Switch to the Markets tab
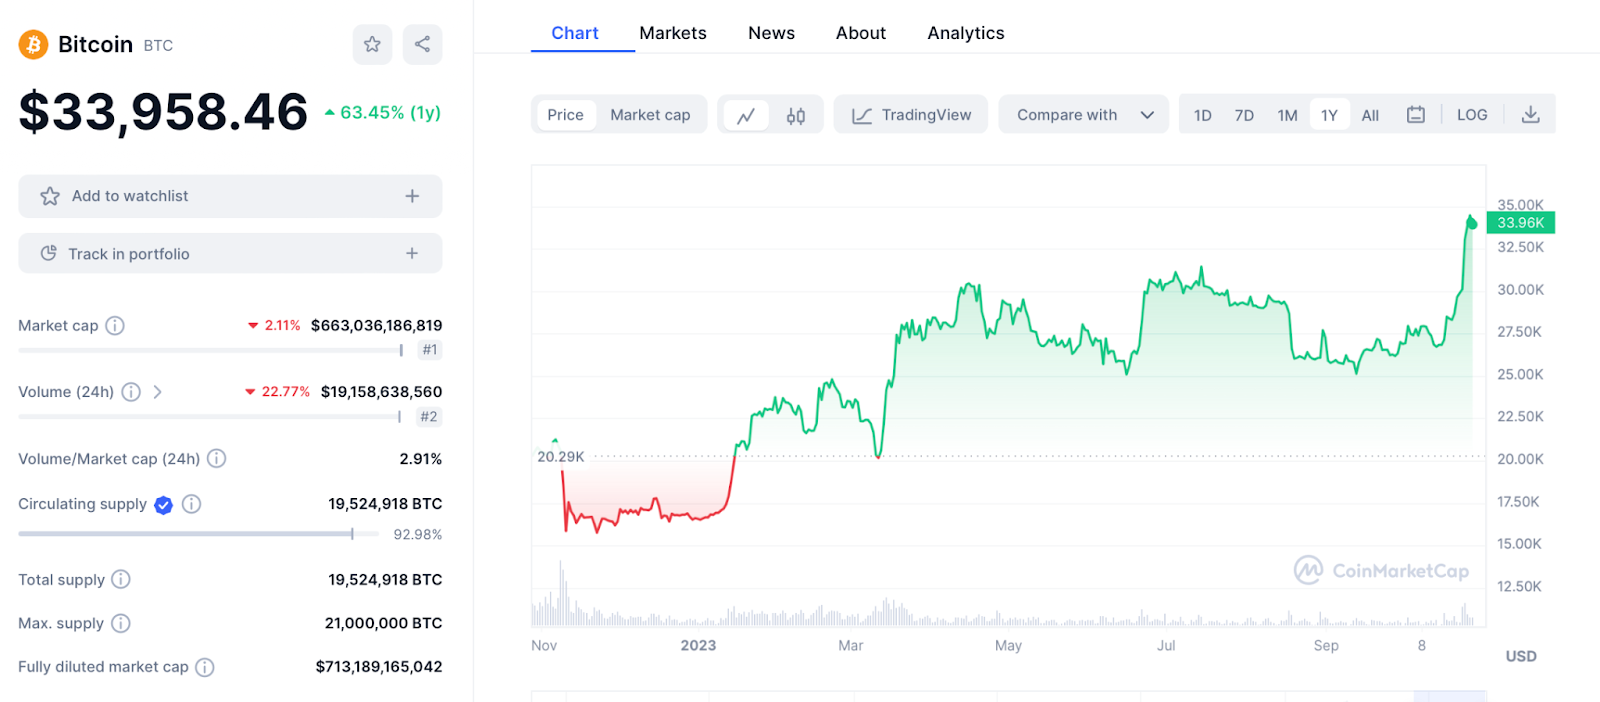Screen dimensions: 1600x702 pyautogui.click(x=673, y=33)
